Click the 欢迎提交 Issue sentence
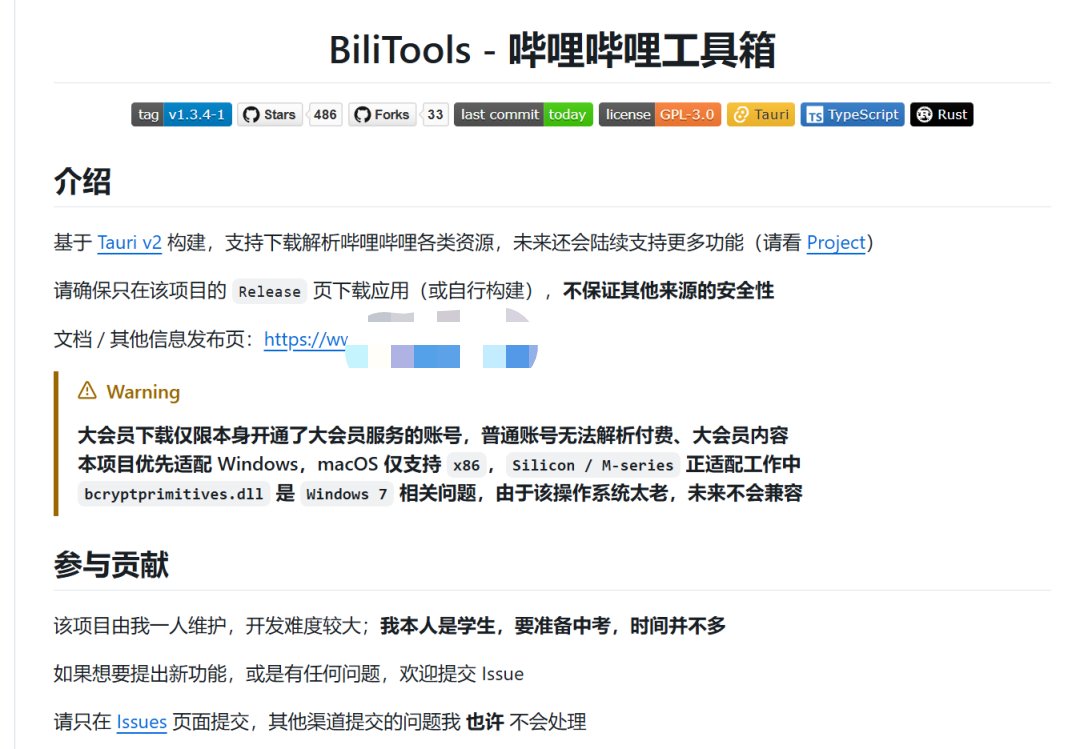This screenshot has height=749, width=1080. [461, 674]
